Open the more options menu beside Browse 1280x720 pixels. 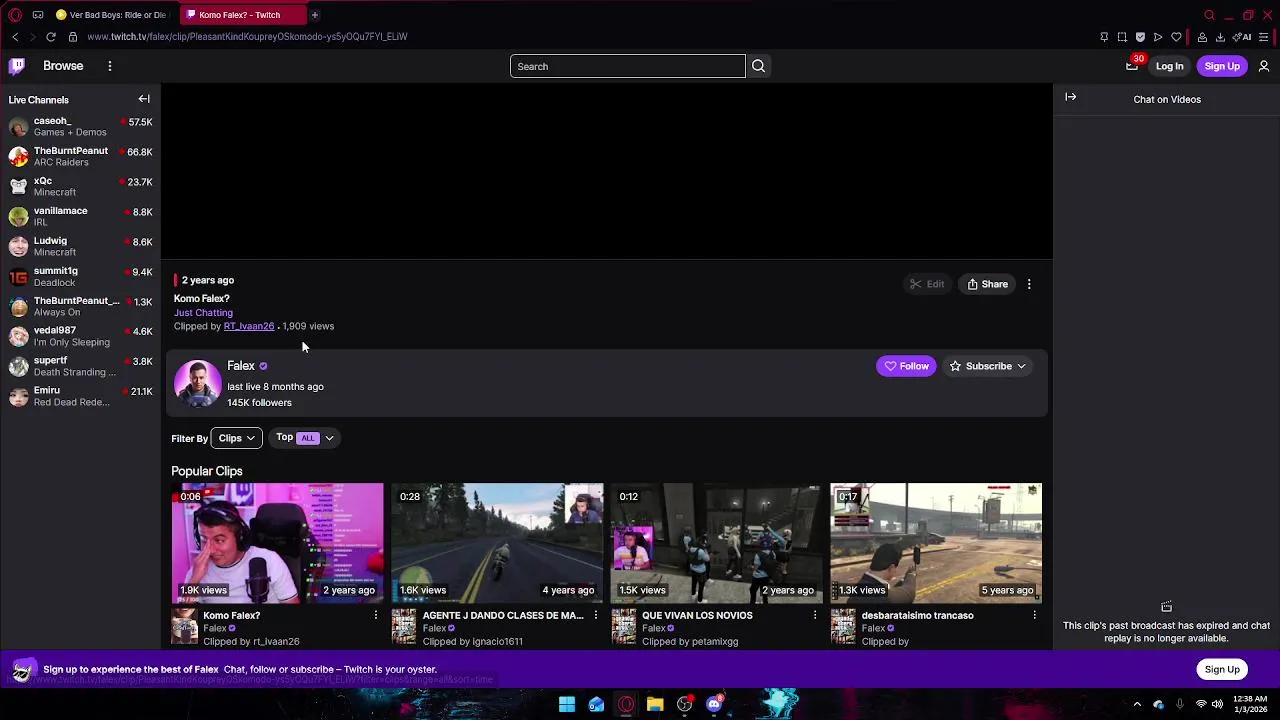point(110,66)
